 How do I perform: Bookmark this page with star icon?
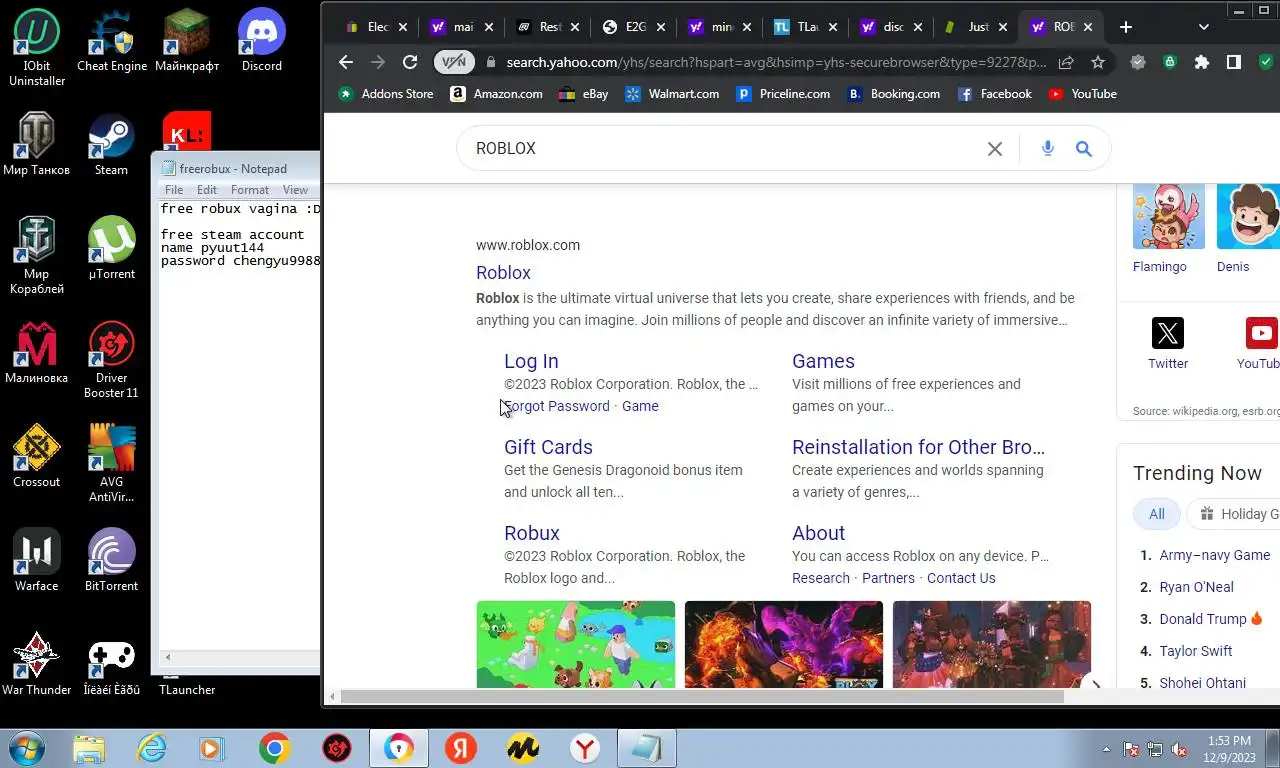pos(1098,62)
